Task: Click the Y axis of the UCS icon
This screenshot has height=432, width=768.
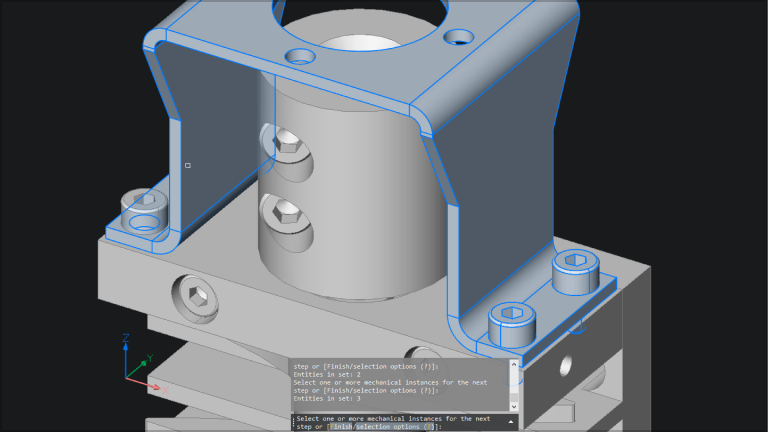Action: 139,368
